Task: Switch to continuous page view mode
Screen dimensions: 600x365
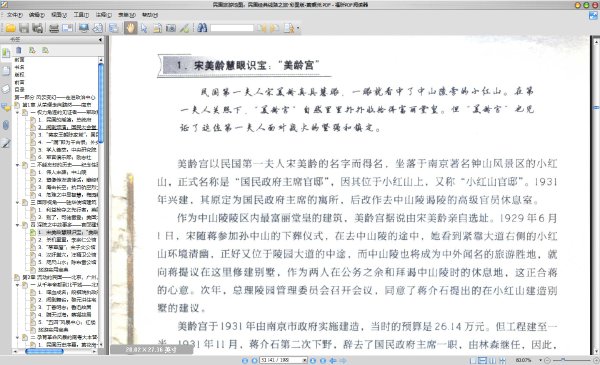Action: tap(483, 360)
